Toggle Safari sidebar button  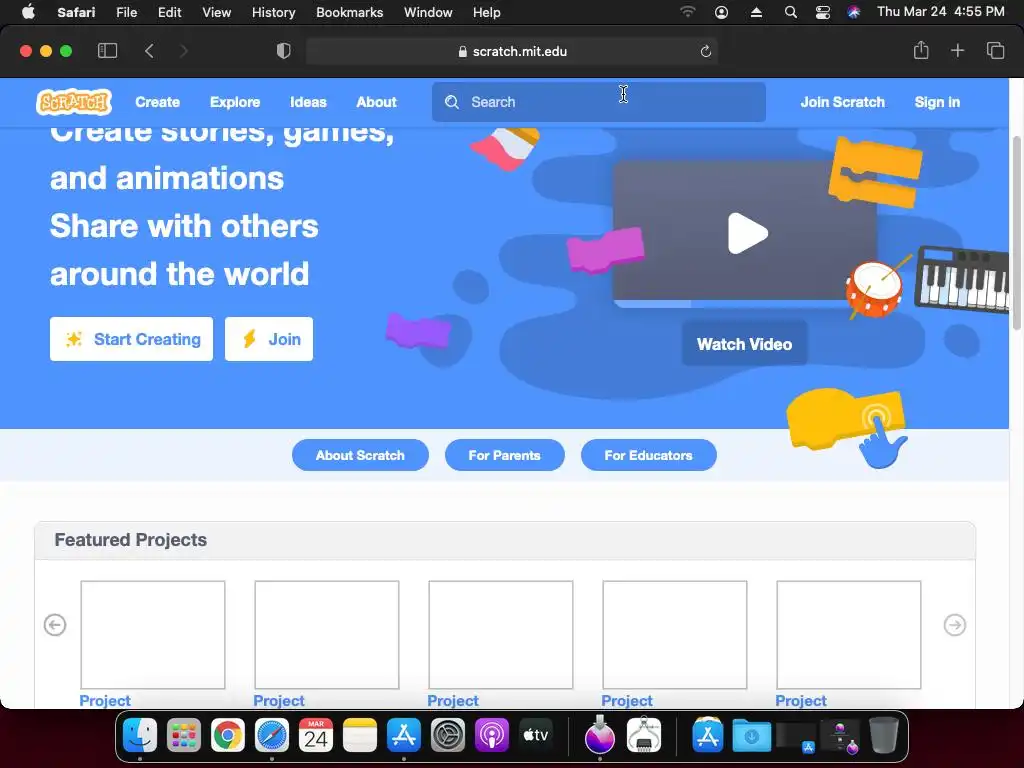tap(107, 51)
